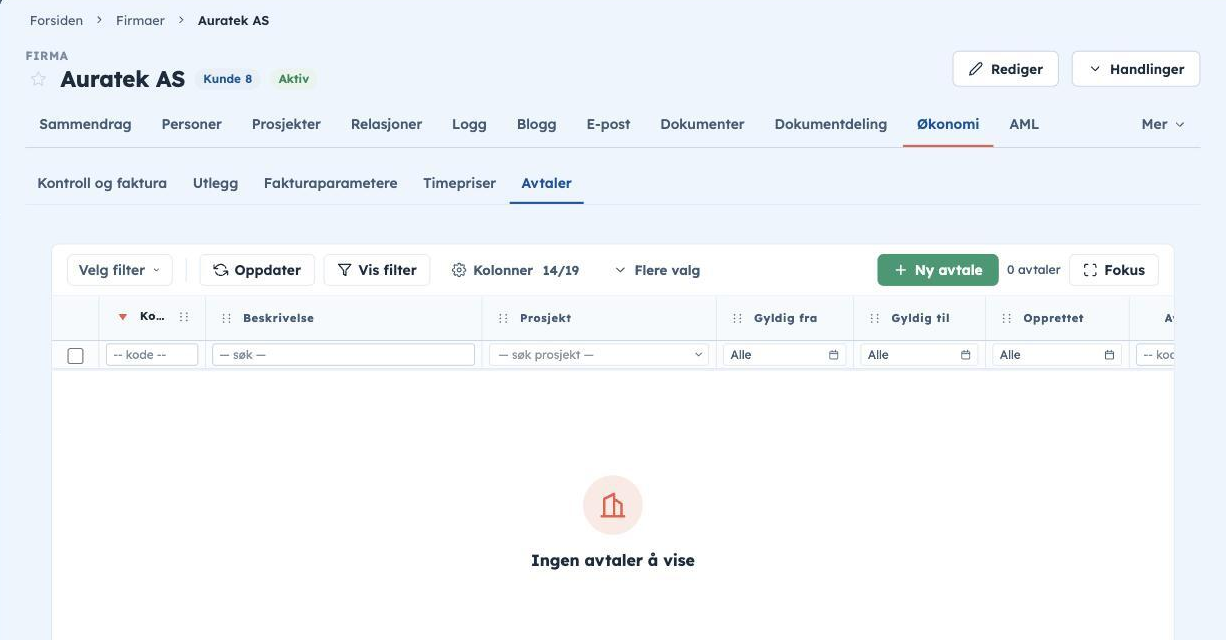1226x640 pixels.
Task: Switch to the Sammendrag tab
Action: (x=85, y=124)
